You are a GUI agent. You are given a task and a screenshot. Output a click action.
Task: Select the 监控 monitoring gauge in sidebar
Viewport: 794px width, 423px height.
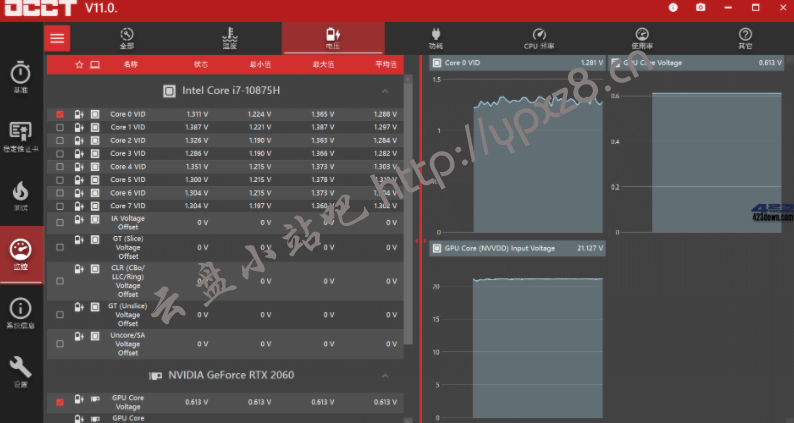(x=21, y=254)
